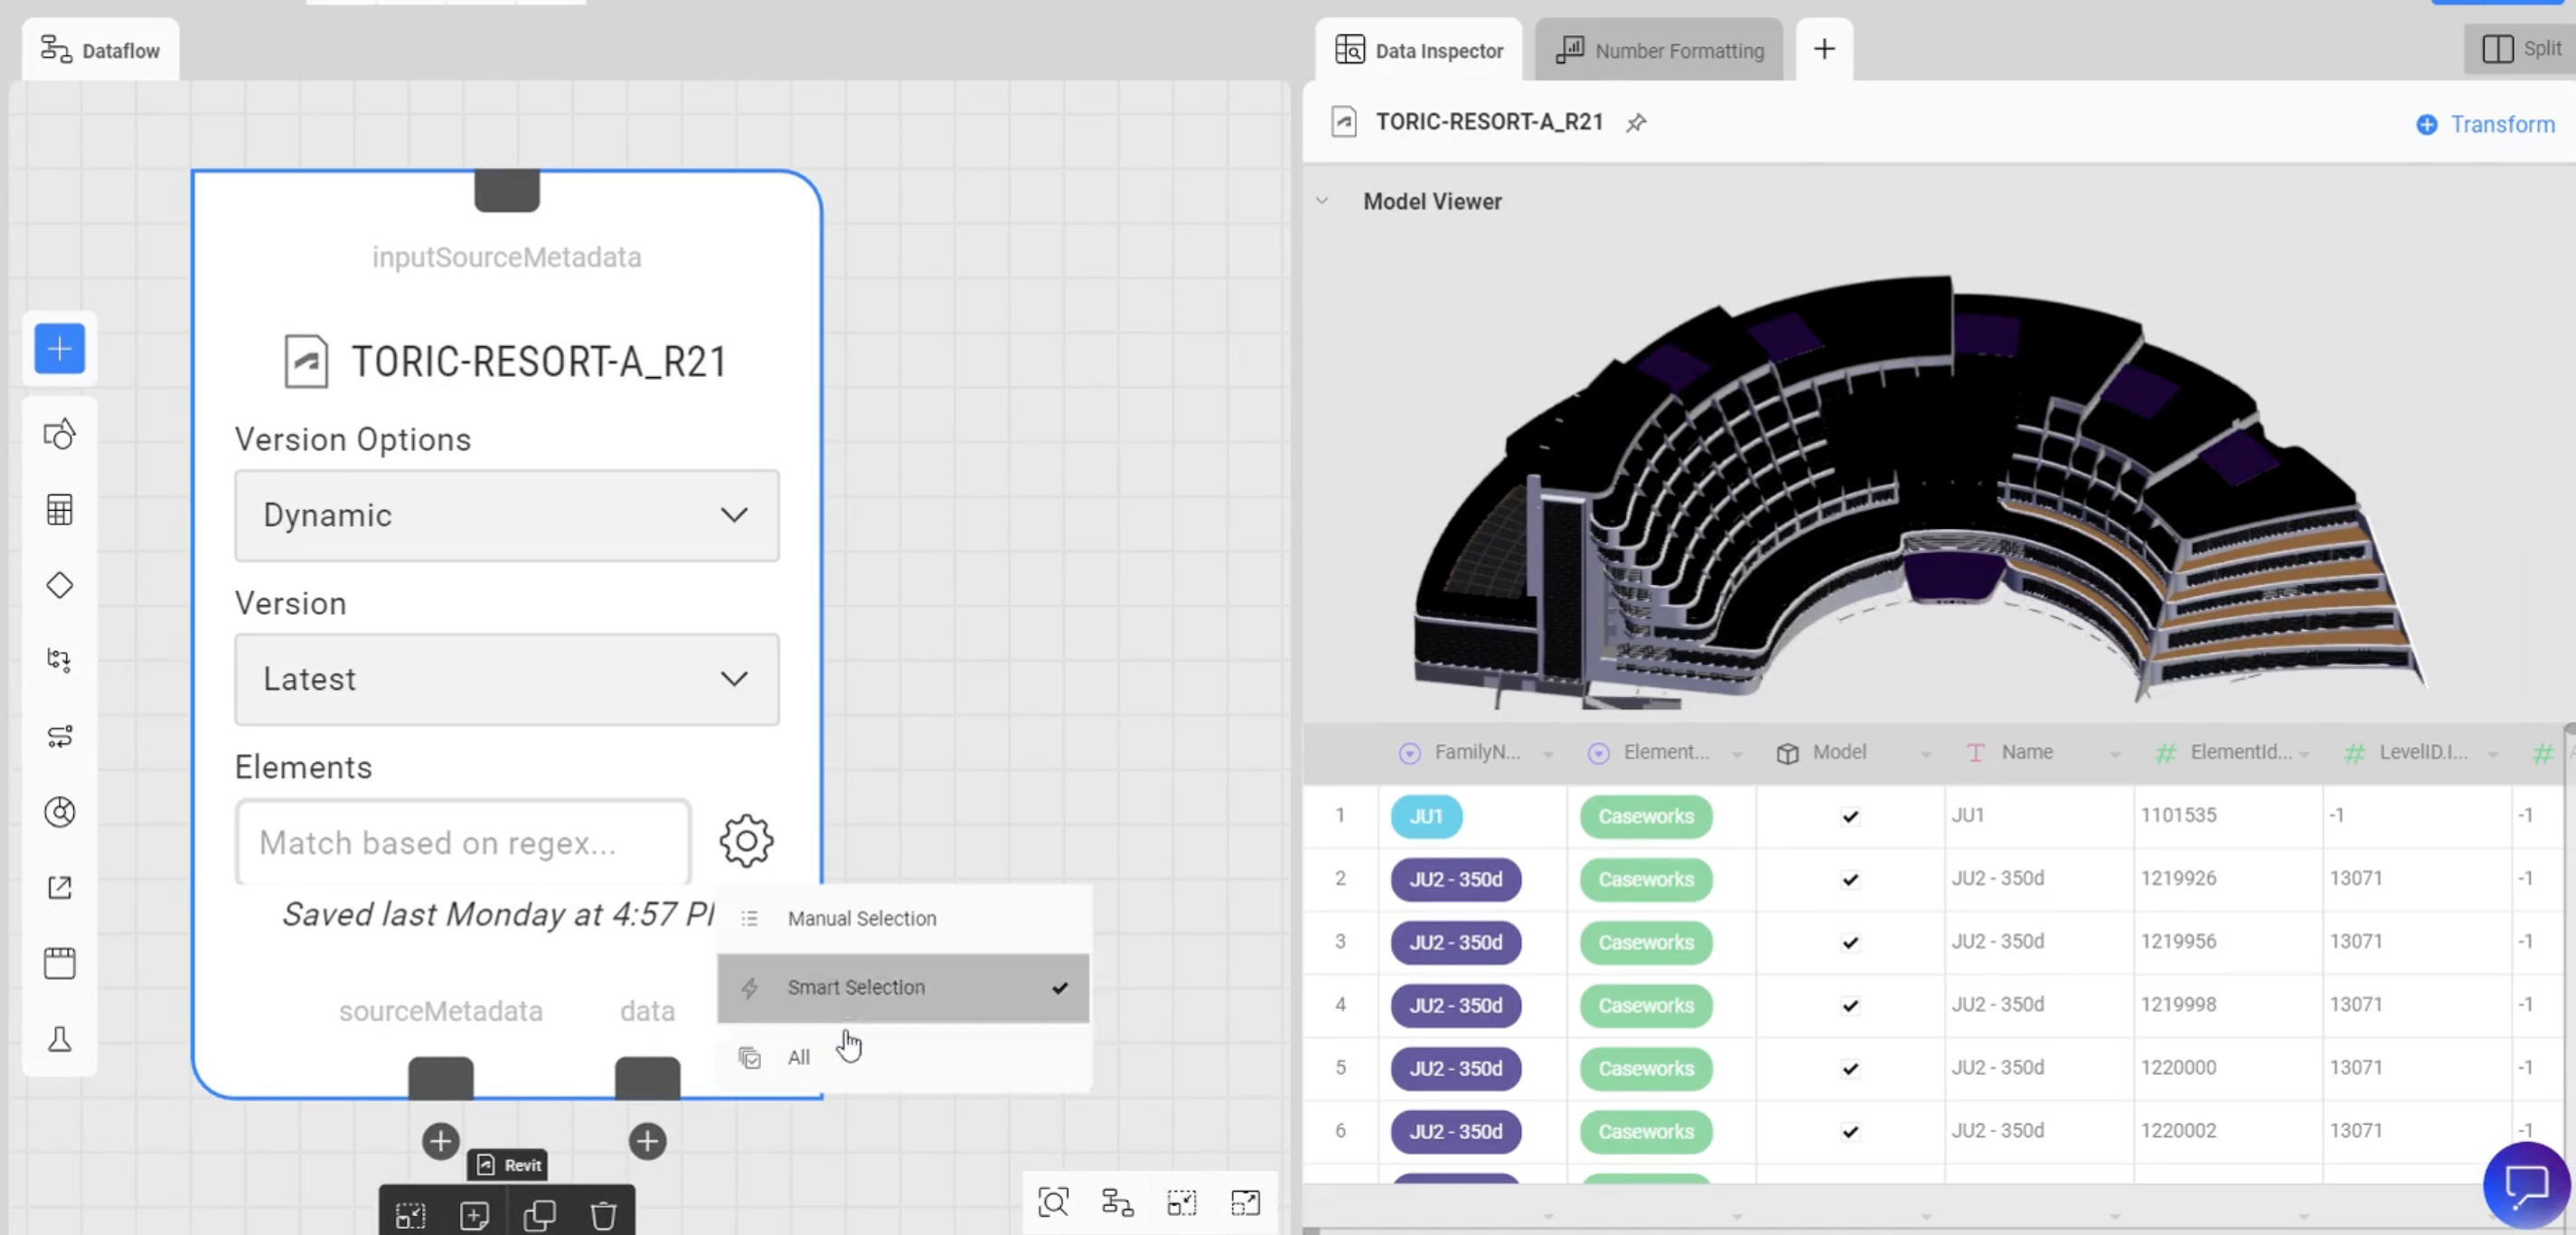Select the duplicate node icon in node toolbar

(x=540, y=1215)
